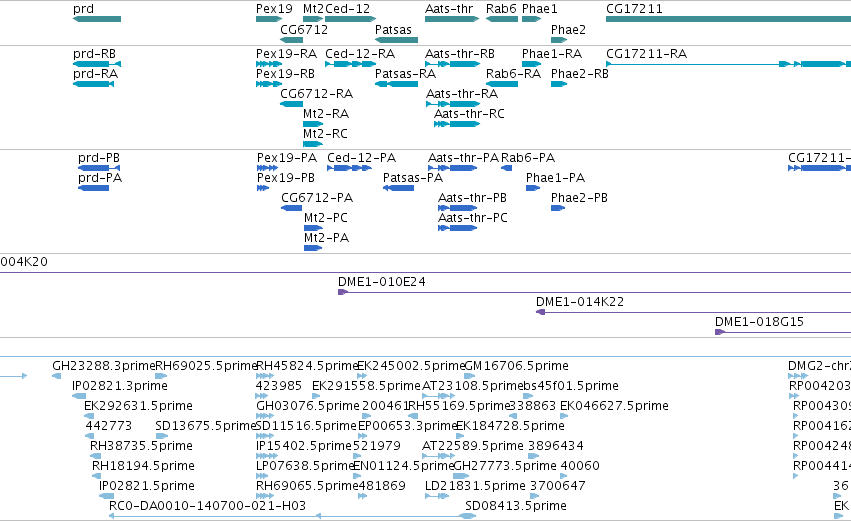
Task: Select protein prd-PA
Action: point(93,188)
